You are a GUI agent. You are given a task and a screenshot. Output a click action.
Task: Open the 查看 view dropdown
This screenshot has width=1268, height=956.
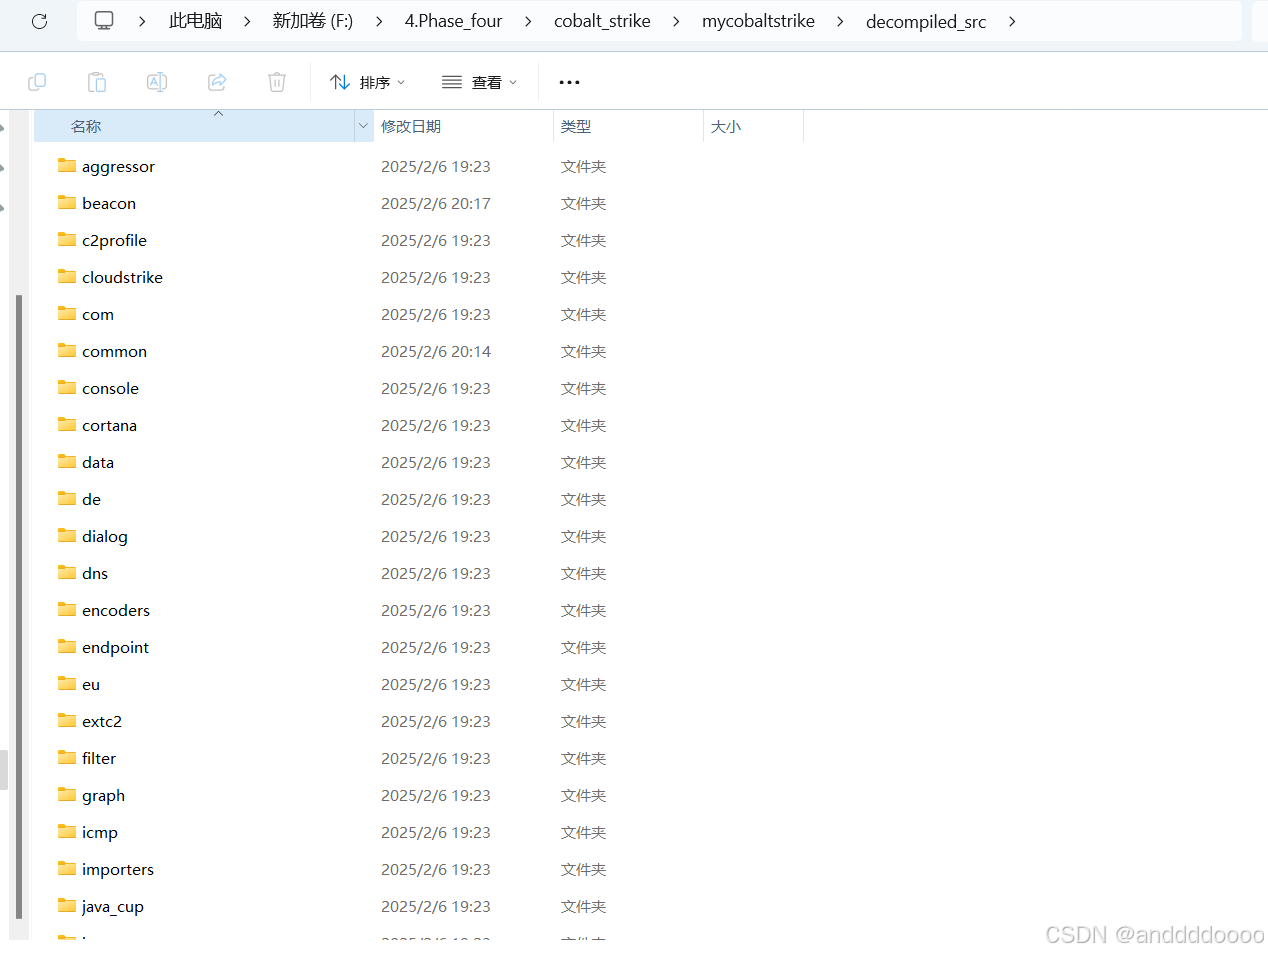[x=479, y=82]
